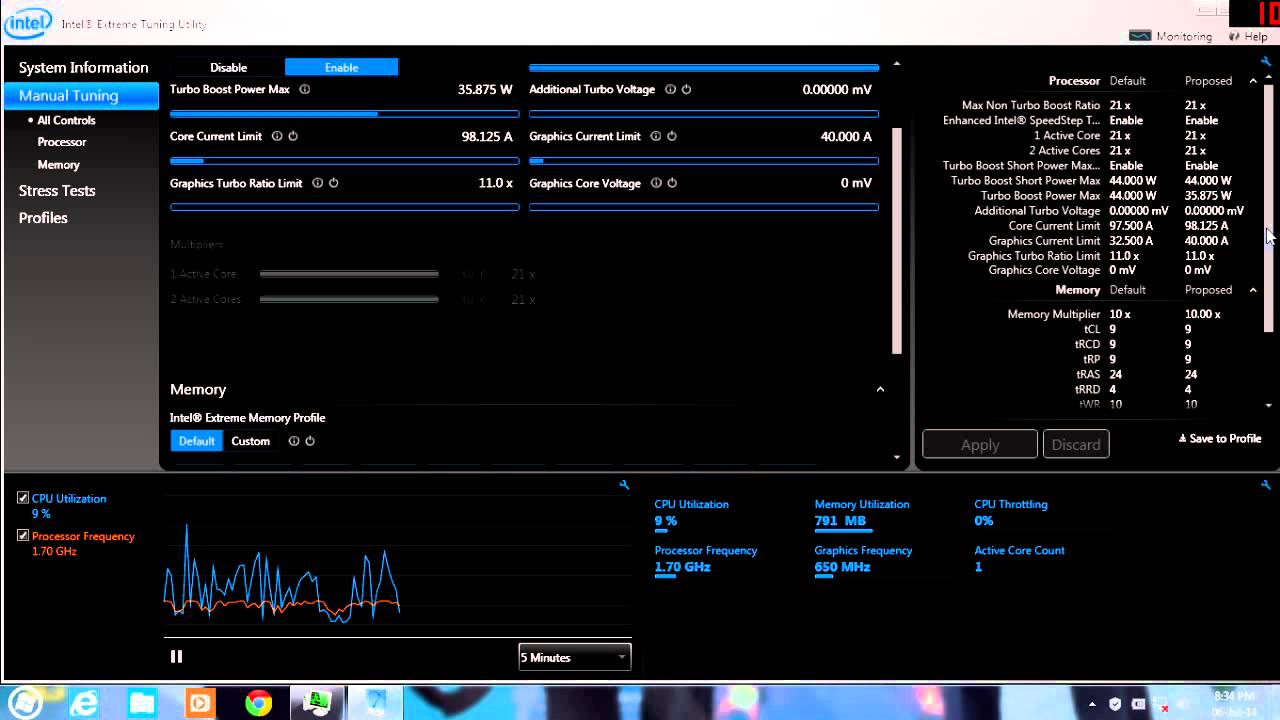Image resolution: width=1280 pixels, height=720 pixels.
Task: Uncheck CPU Utilization graph checkbox
Action: 23,498
